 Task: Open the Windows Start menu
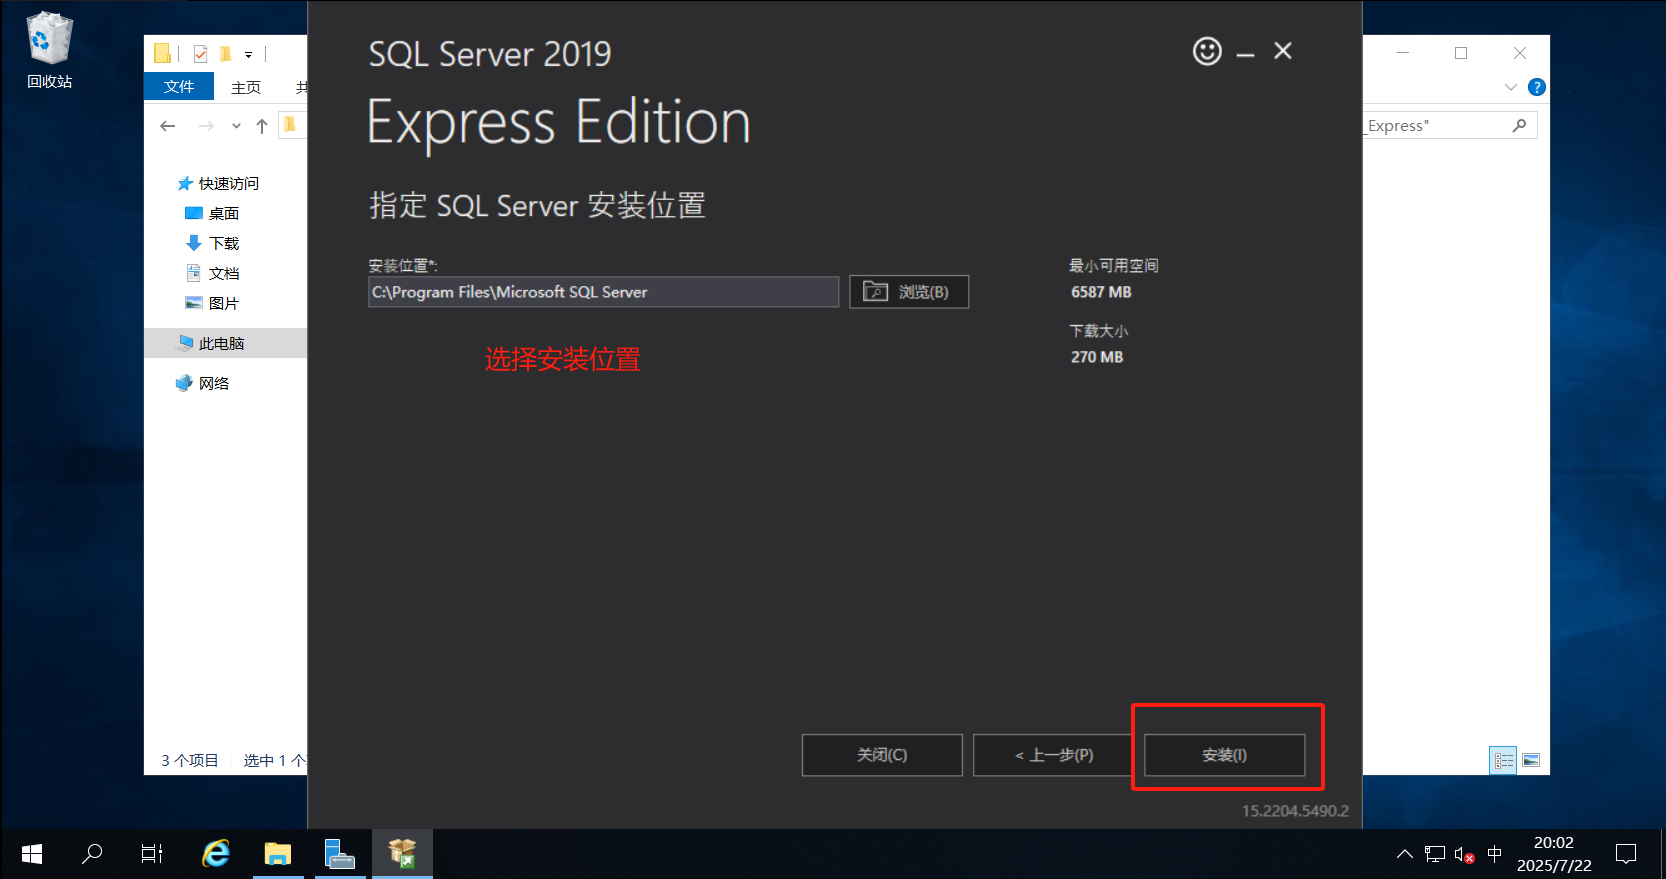point(31,854)
